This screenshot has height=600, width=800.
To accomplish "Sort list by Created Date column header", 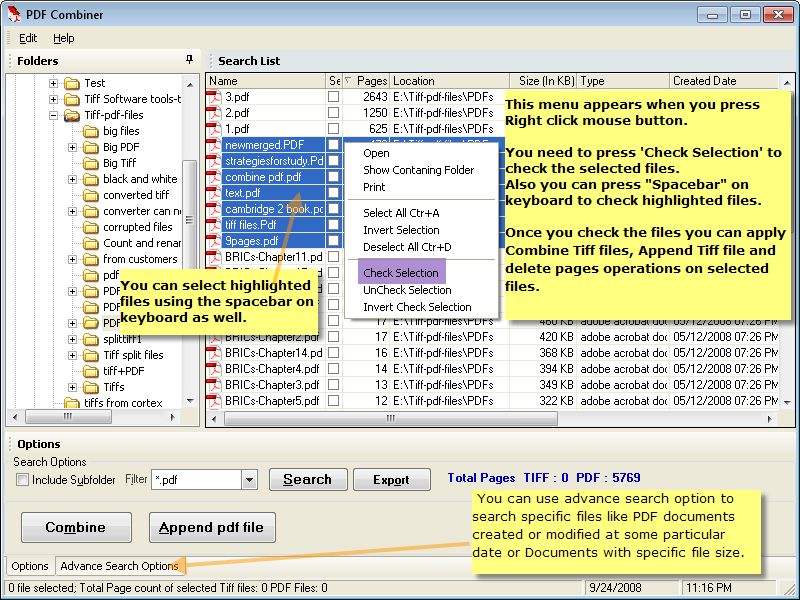I will tap(704, 81).
